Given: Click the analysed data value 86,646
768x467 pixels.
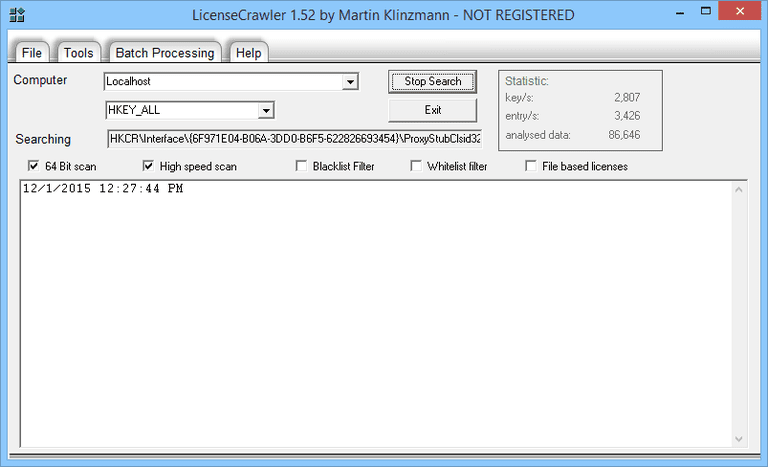Looking at the screenshot, I should [x=624, y=135].
